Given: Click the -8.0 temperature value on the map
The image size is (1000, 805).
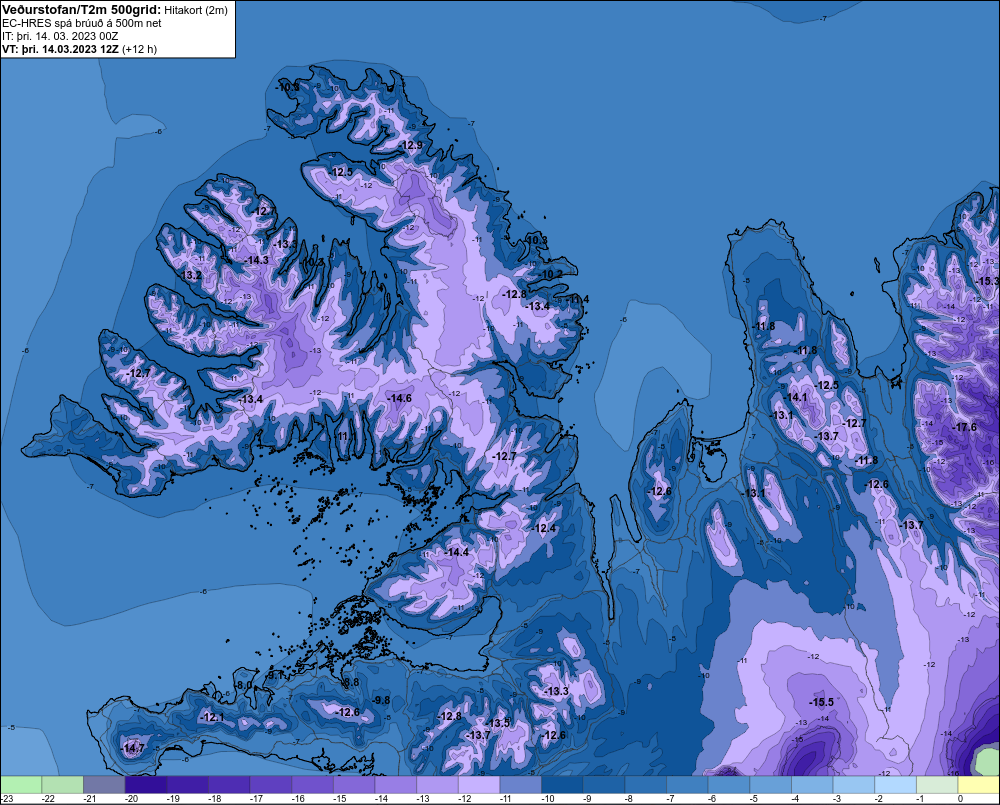Looking at the screenshot, I should point(244,686).
